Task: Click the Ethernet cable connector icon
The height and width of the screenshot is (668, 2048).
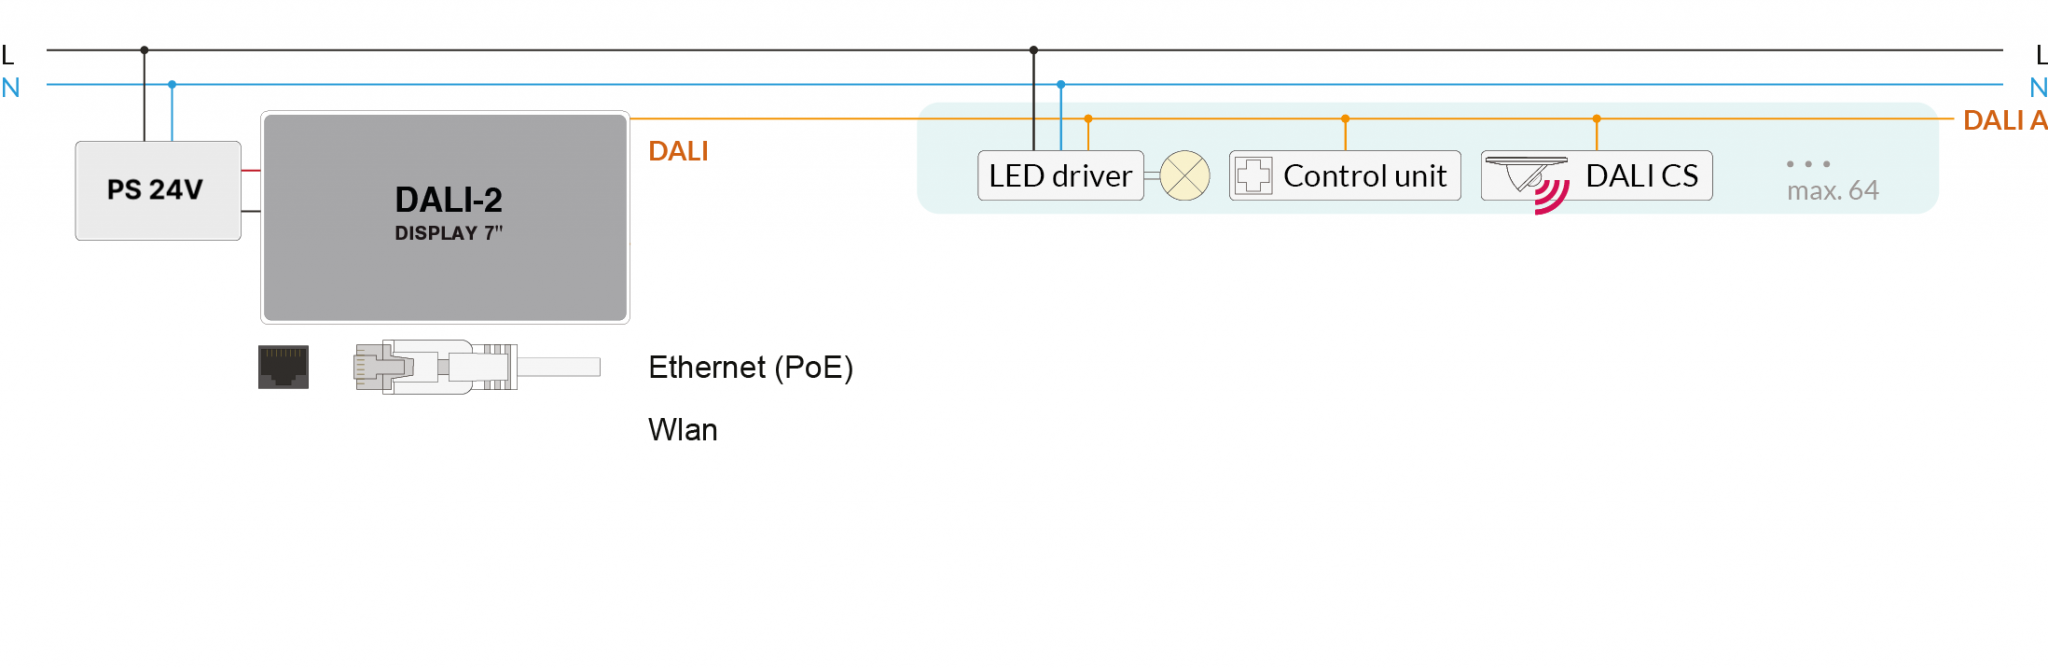Action: [476, 367]
